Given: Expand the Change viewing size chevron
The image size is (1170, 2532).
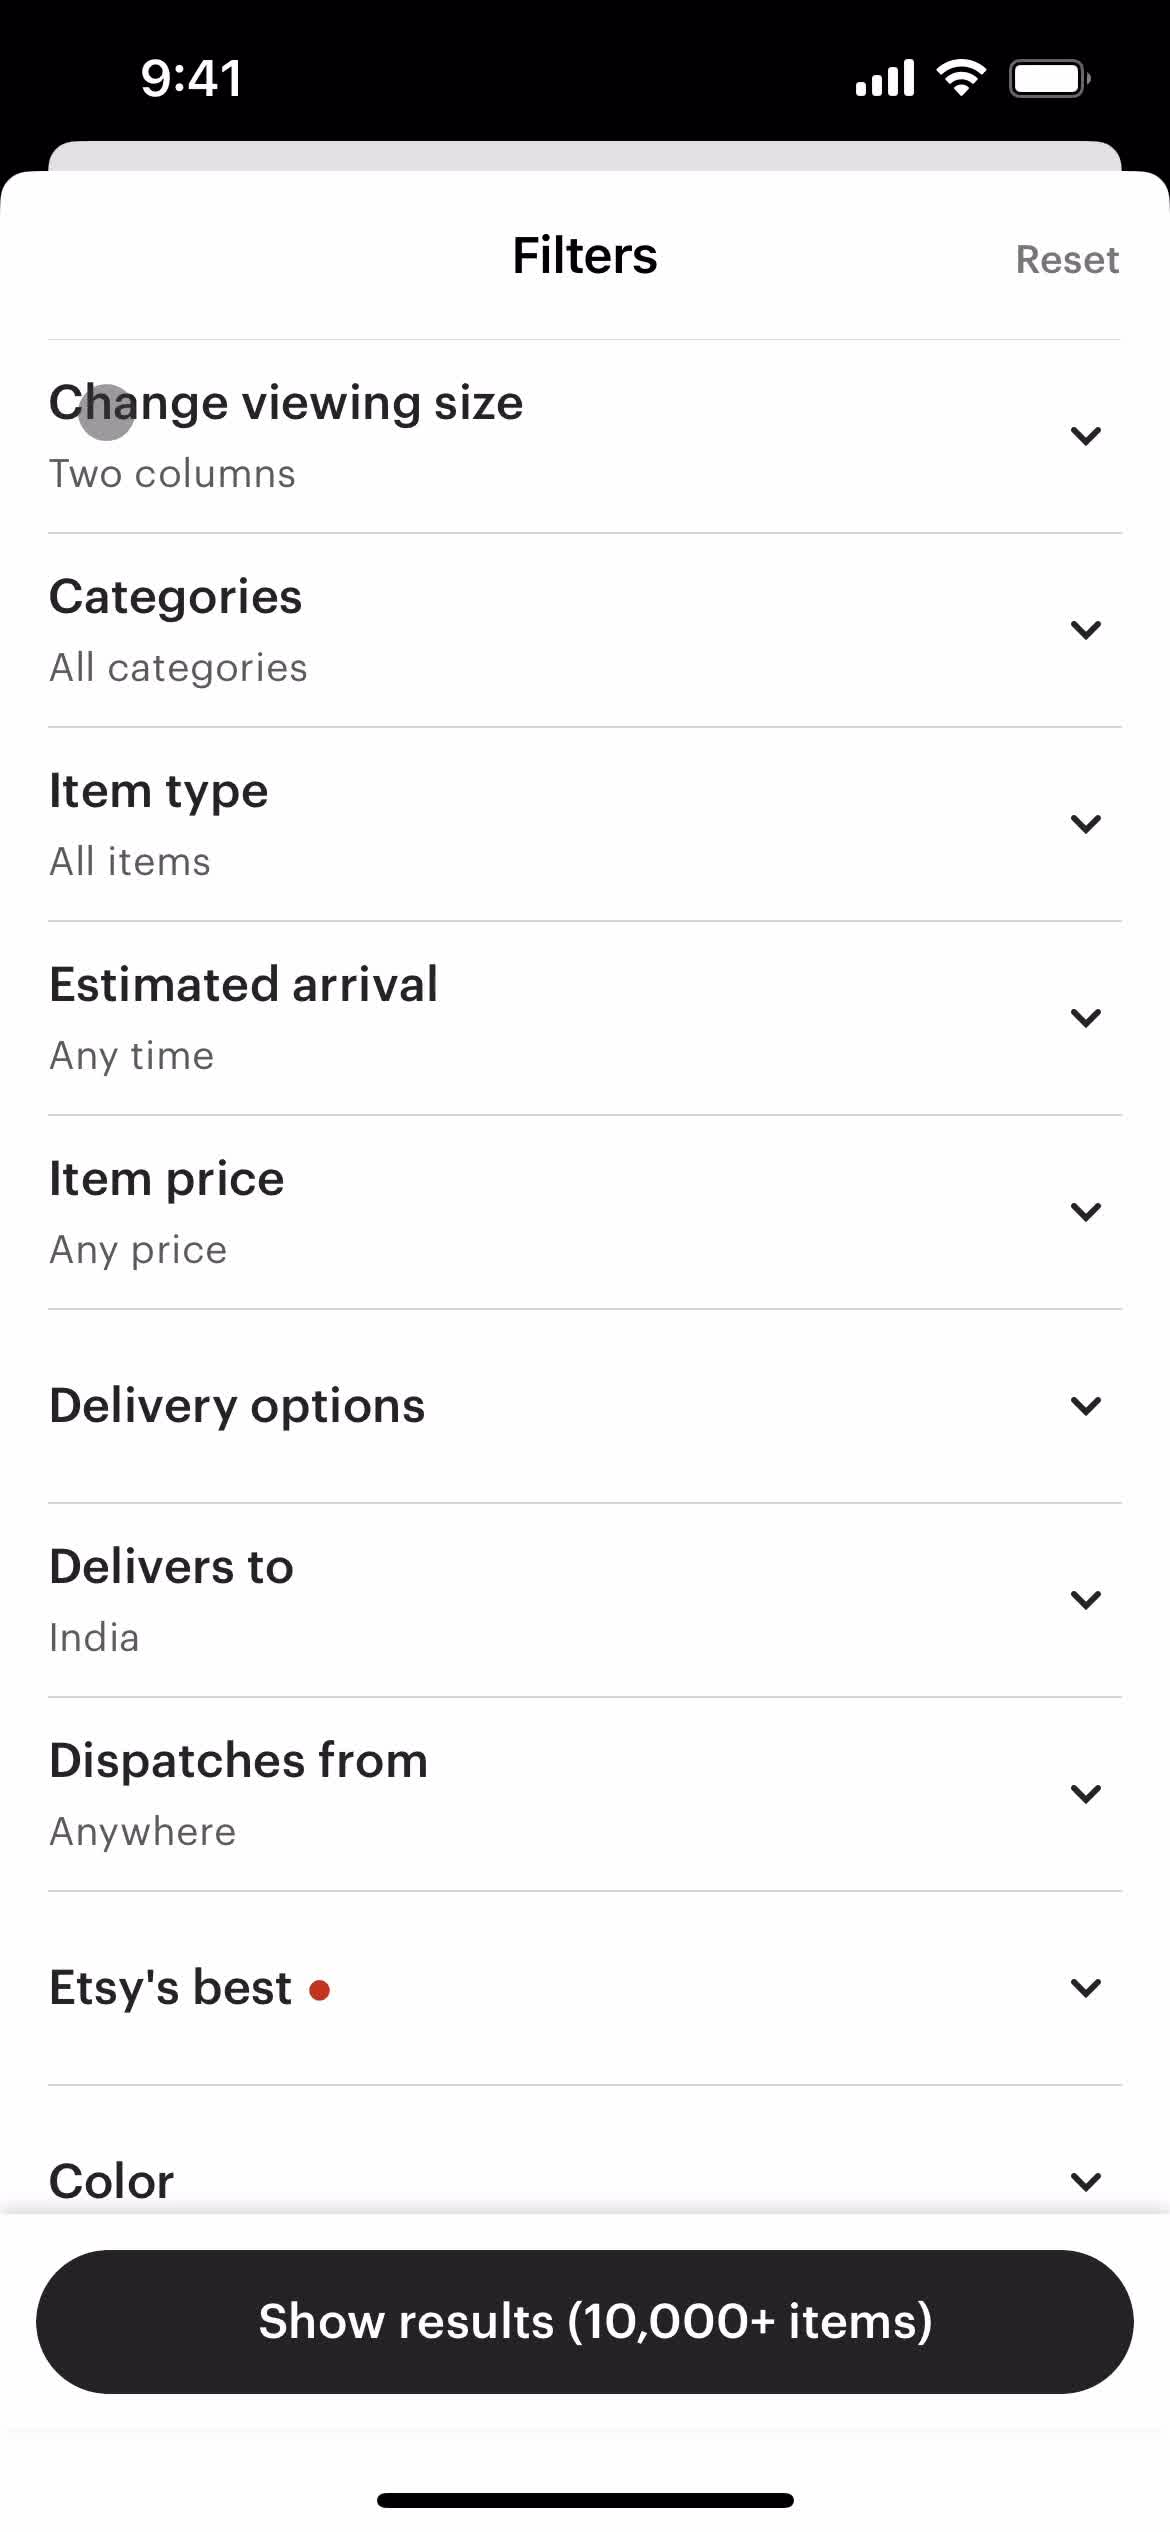Looking at the screenshot, I should point(1085,436).
